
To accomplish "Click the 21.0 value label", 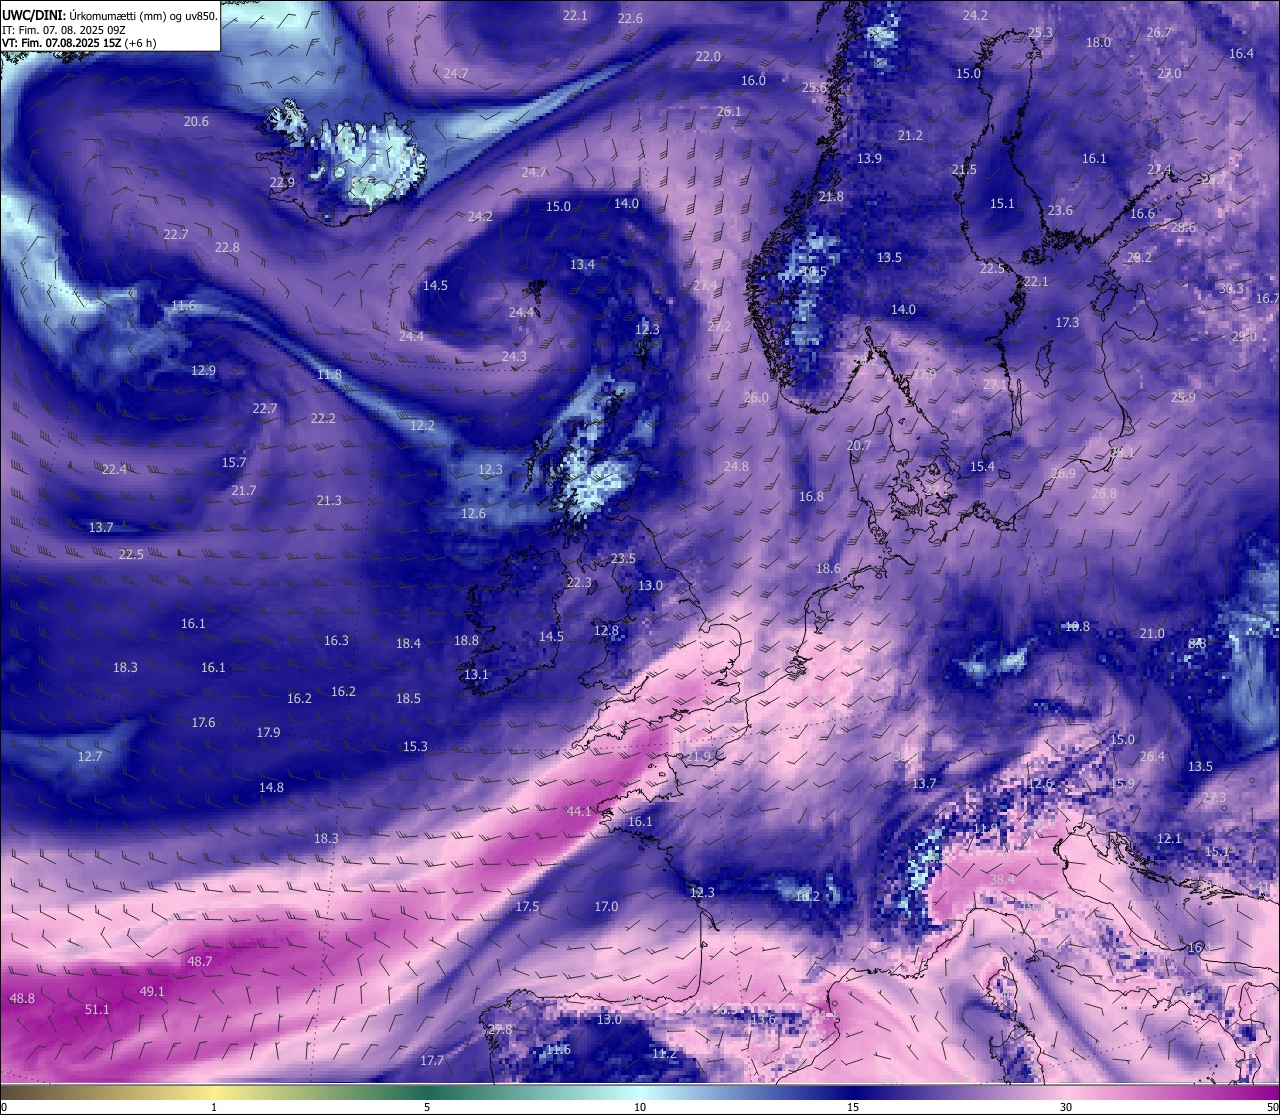I will 1152,633.
